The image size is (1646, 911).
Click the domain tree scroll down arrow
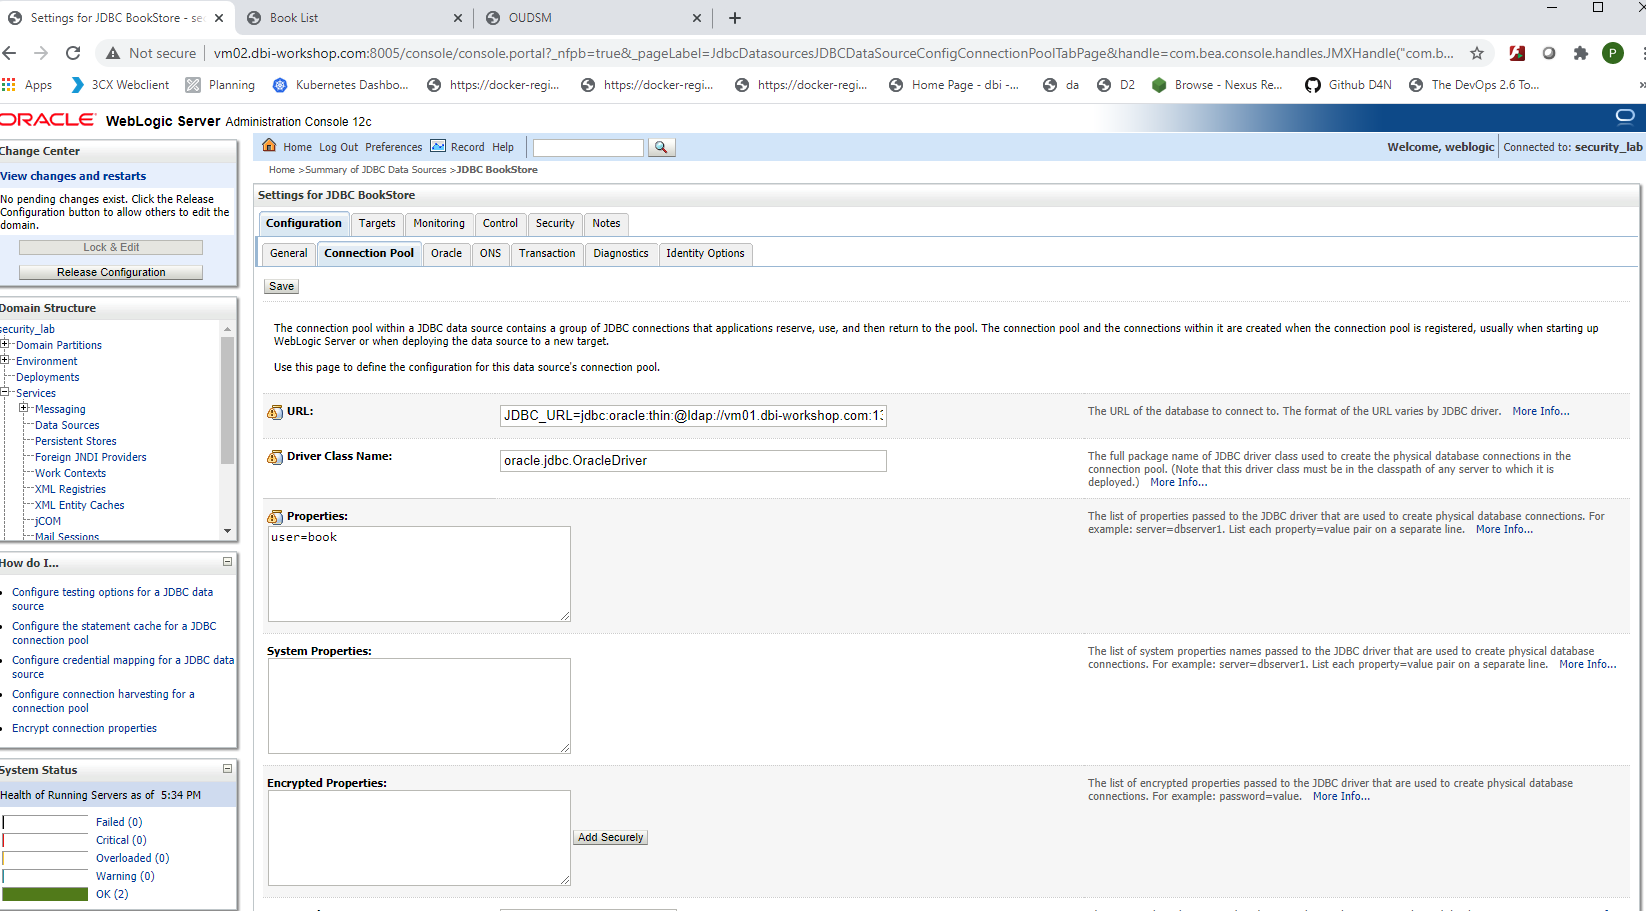click(227, 531)
